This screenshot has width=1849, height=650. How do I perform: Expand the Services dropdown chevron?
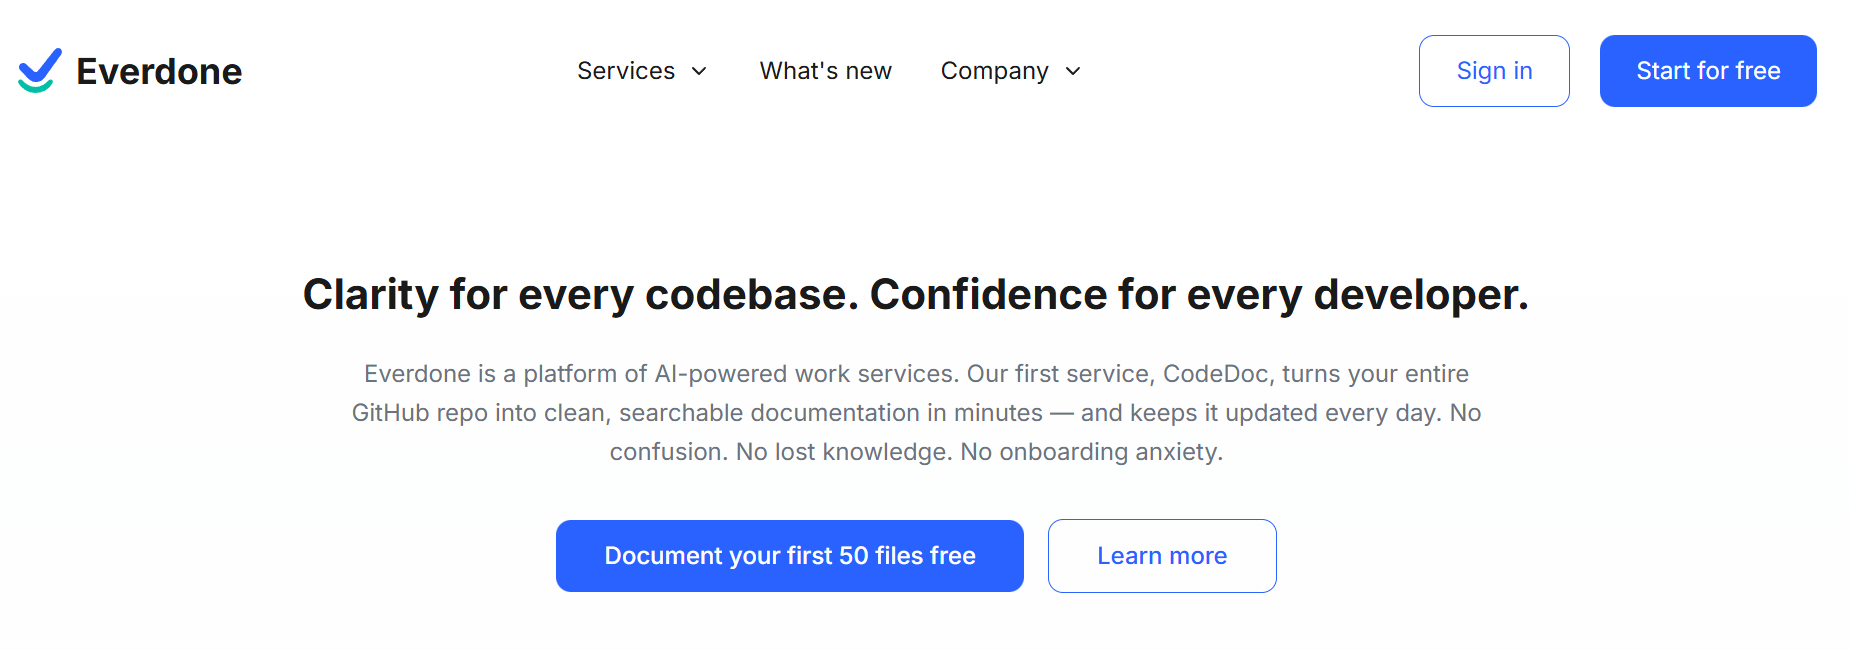700,71
